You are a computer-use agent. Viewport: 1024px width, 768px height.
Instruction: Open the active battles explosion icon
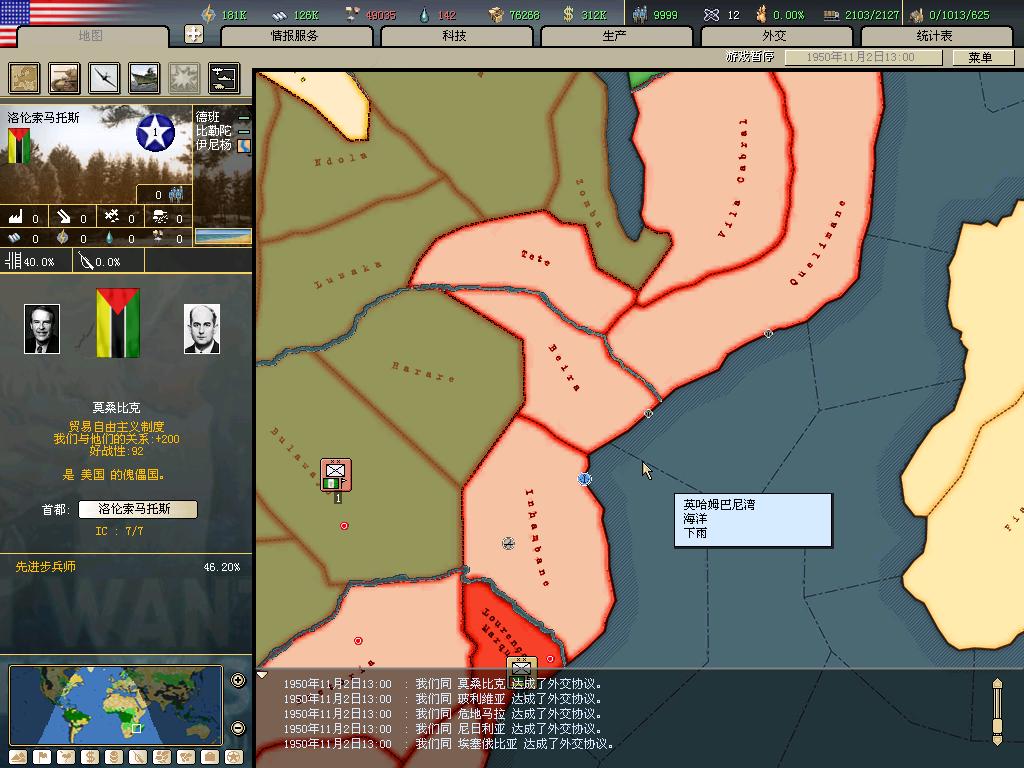tap(184, 78)
